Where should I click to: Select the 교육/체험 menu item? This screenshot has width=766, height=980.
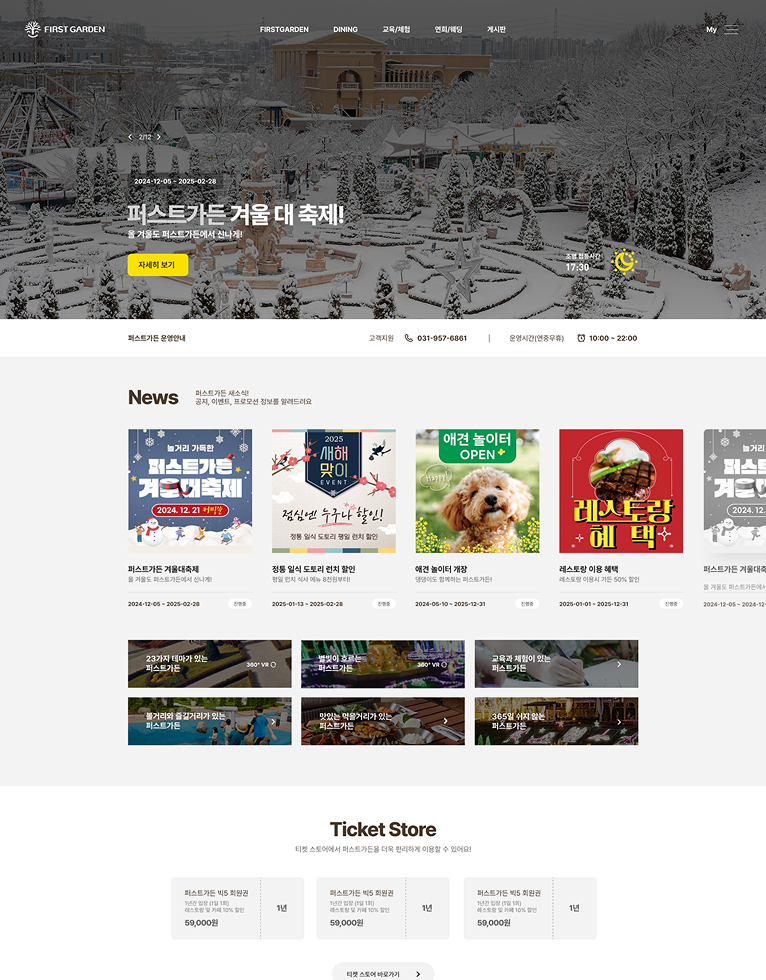pyautogui.click(x=396, y=29)
